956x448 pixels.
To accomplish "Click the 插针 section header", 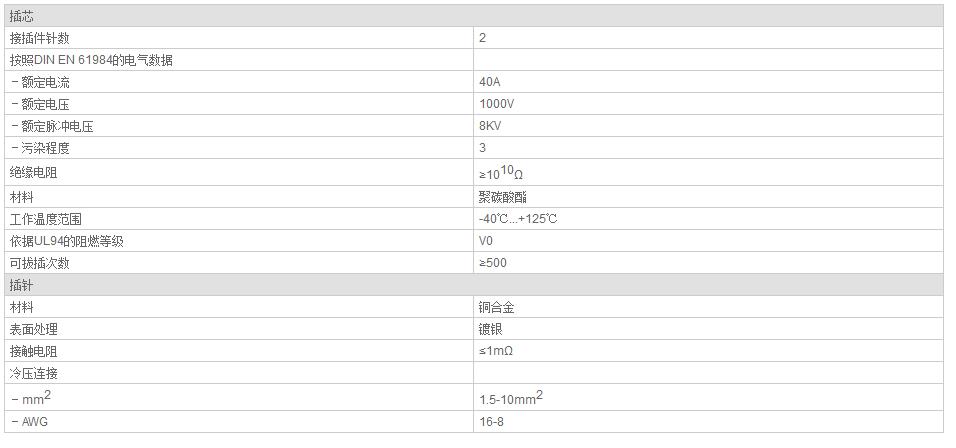I will pyautogui.click(x=474, y=285).
